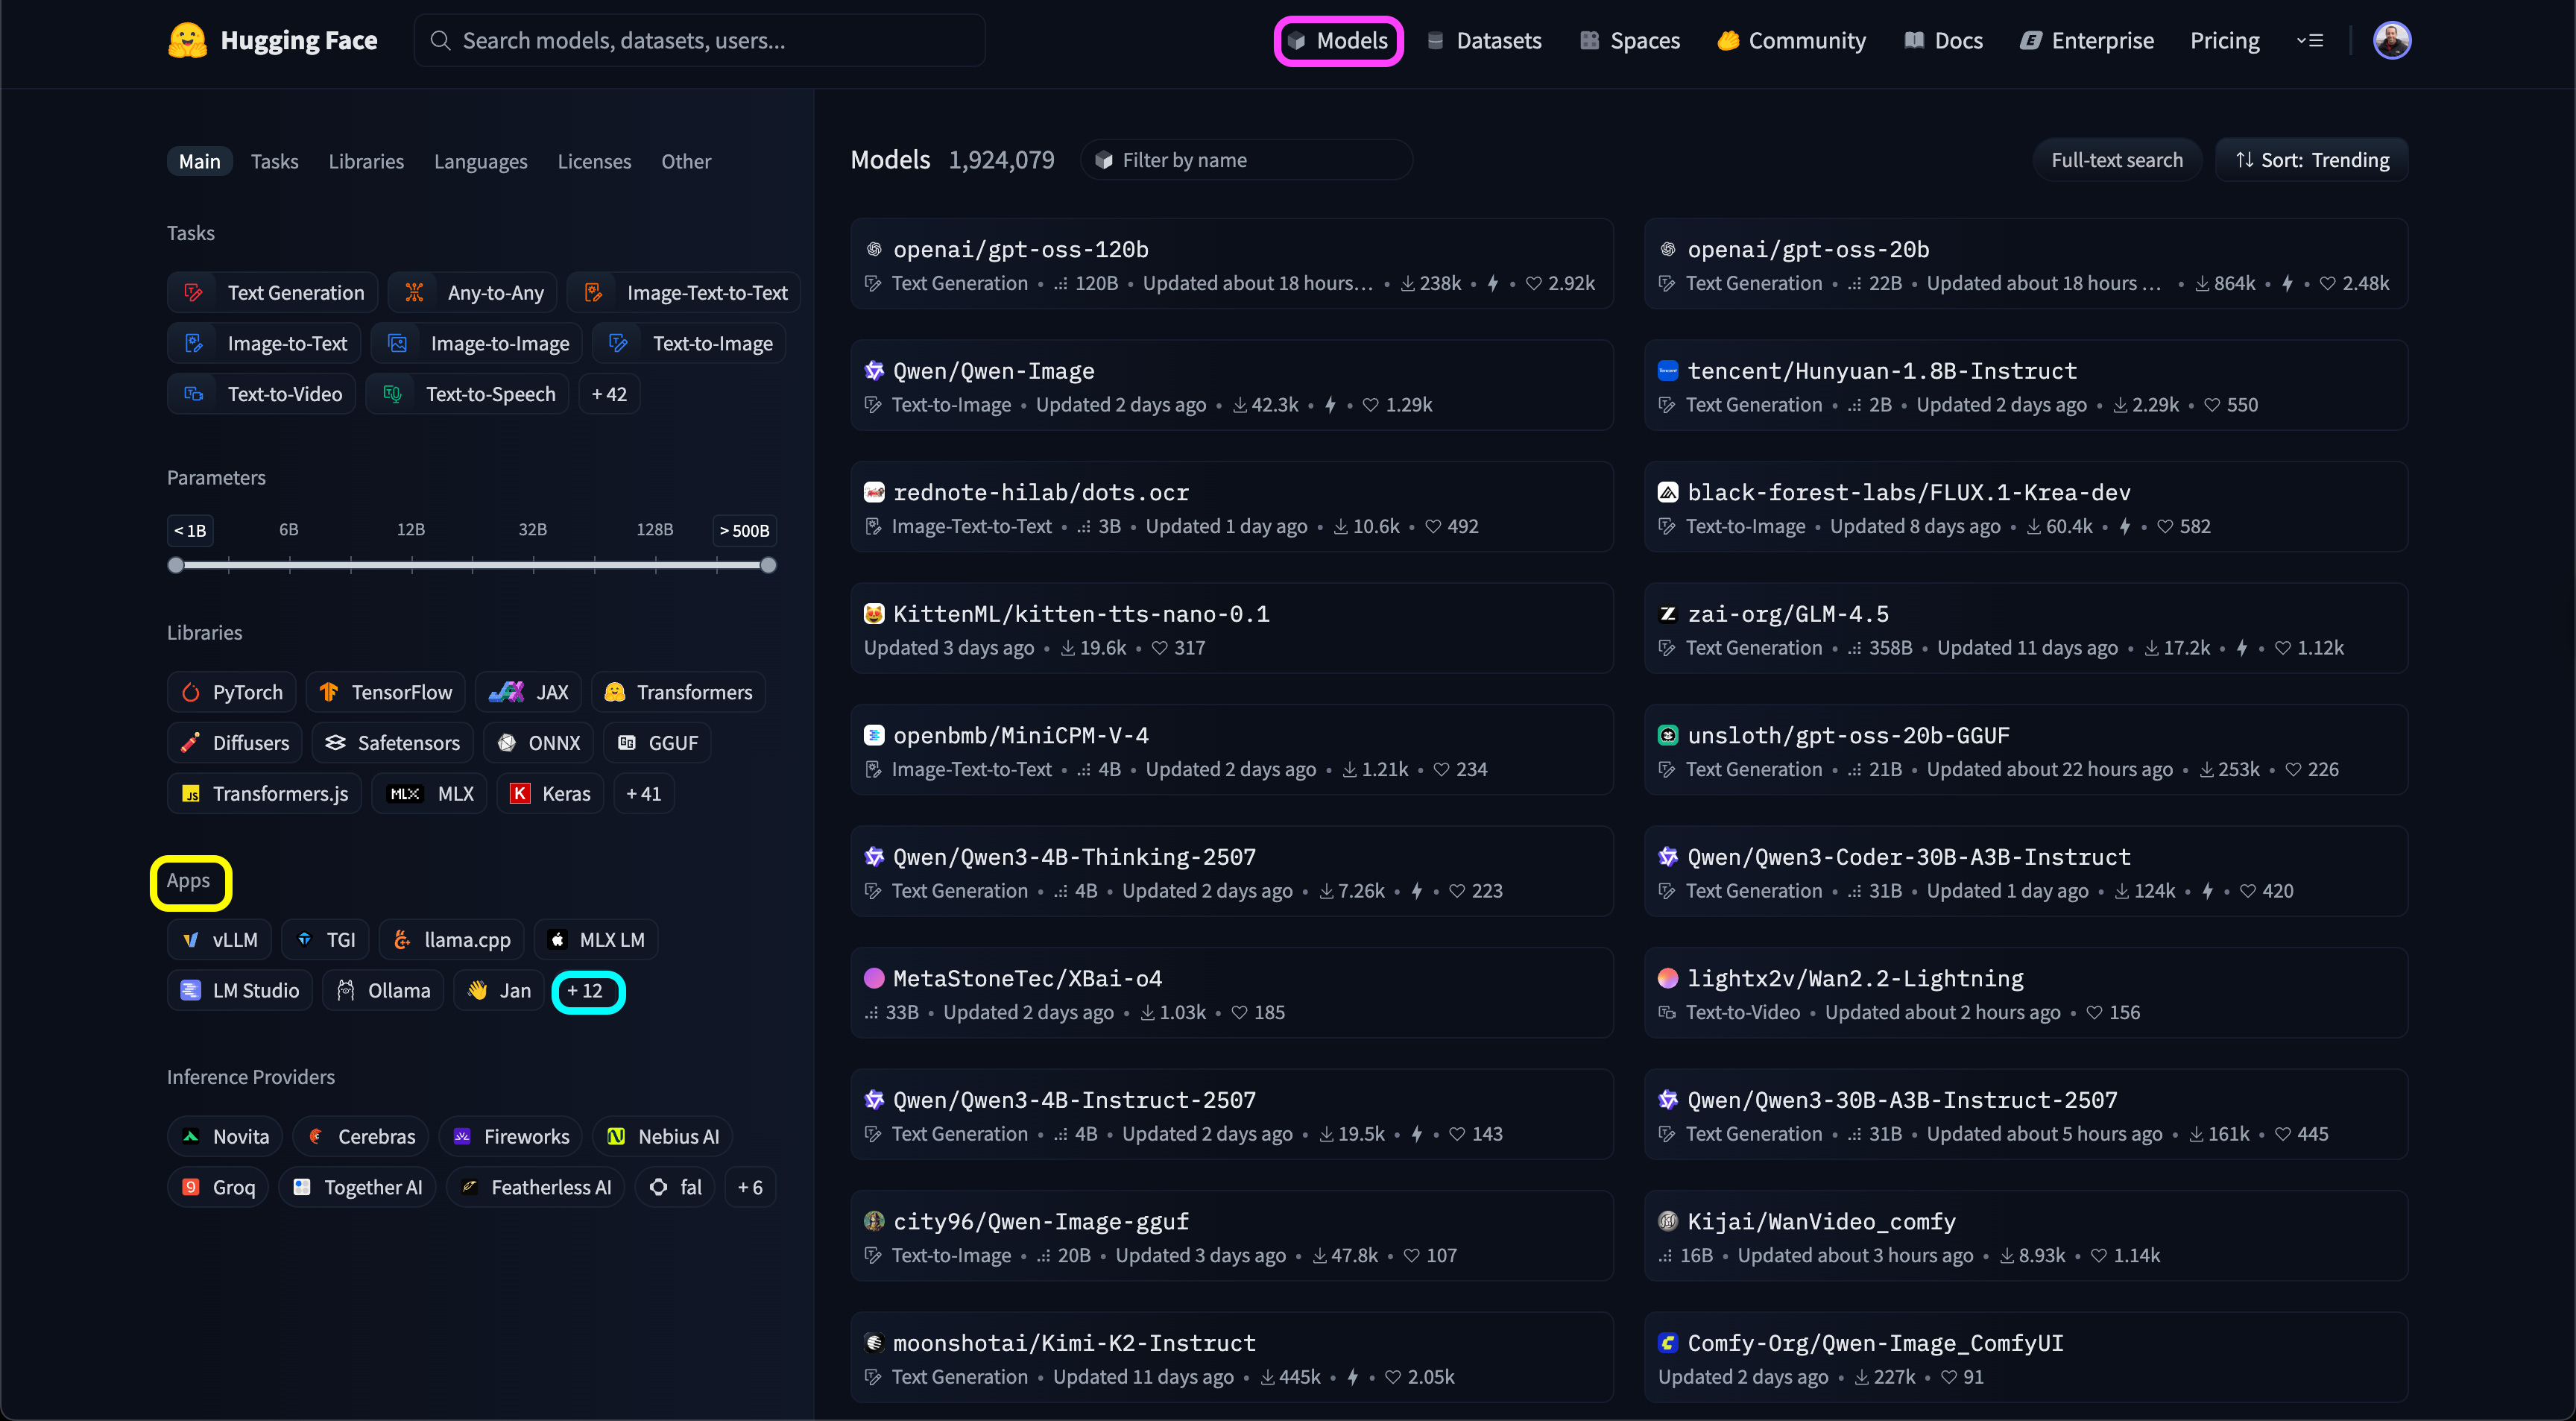Expand the +42 more tasks list
Viewport: 2576px width, 1421px height.
click(608, 394)
